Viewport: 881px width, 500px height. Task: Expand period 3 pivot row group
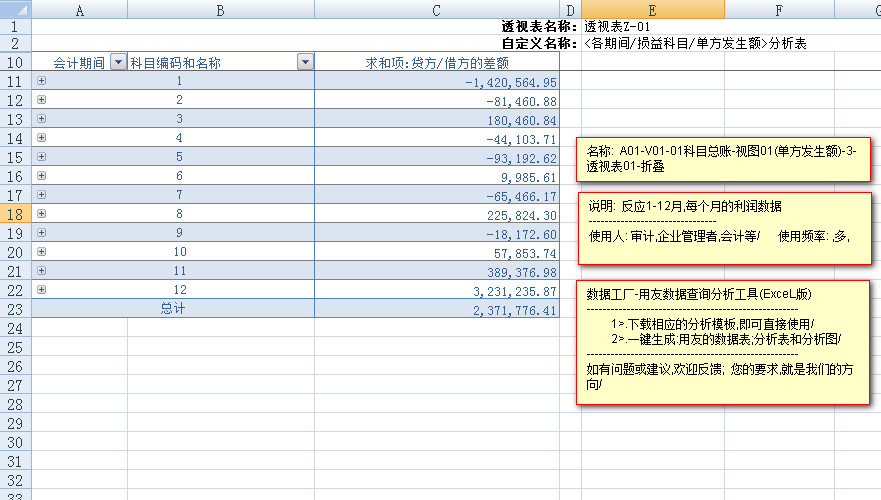point(41,119)
